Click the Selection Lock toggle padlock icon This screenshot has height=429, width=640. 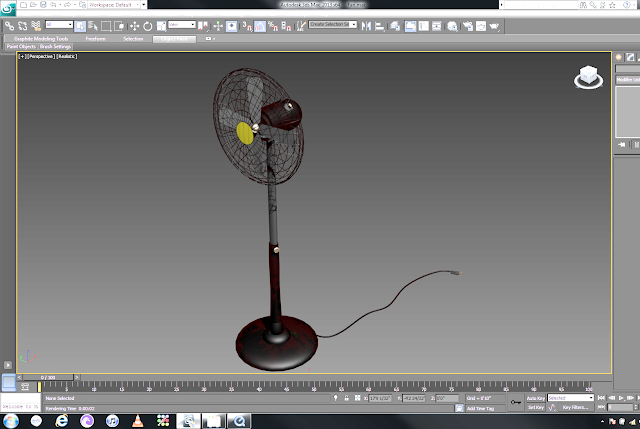coord(347,398)
